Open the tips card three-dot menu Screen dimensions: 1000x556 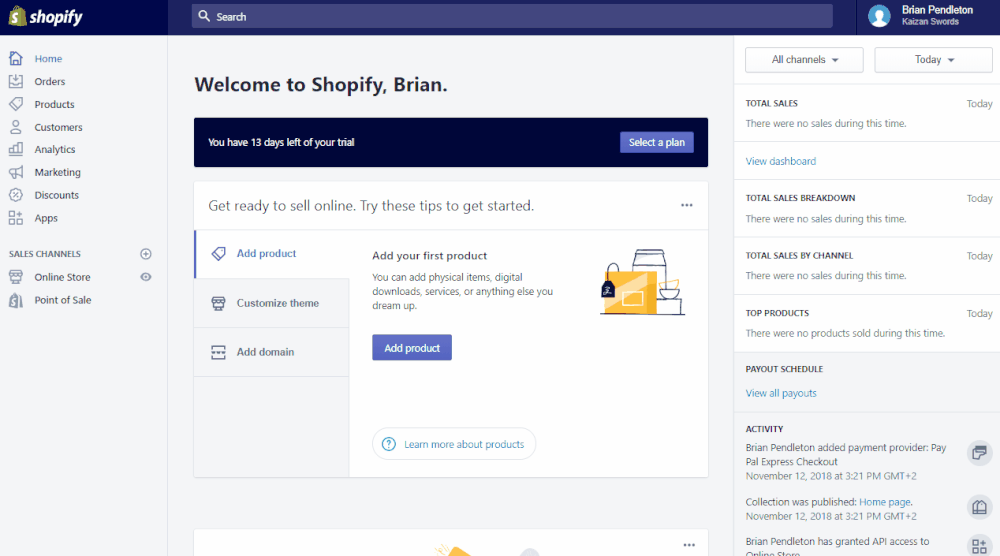pos(687,205)
